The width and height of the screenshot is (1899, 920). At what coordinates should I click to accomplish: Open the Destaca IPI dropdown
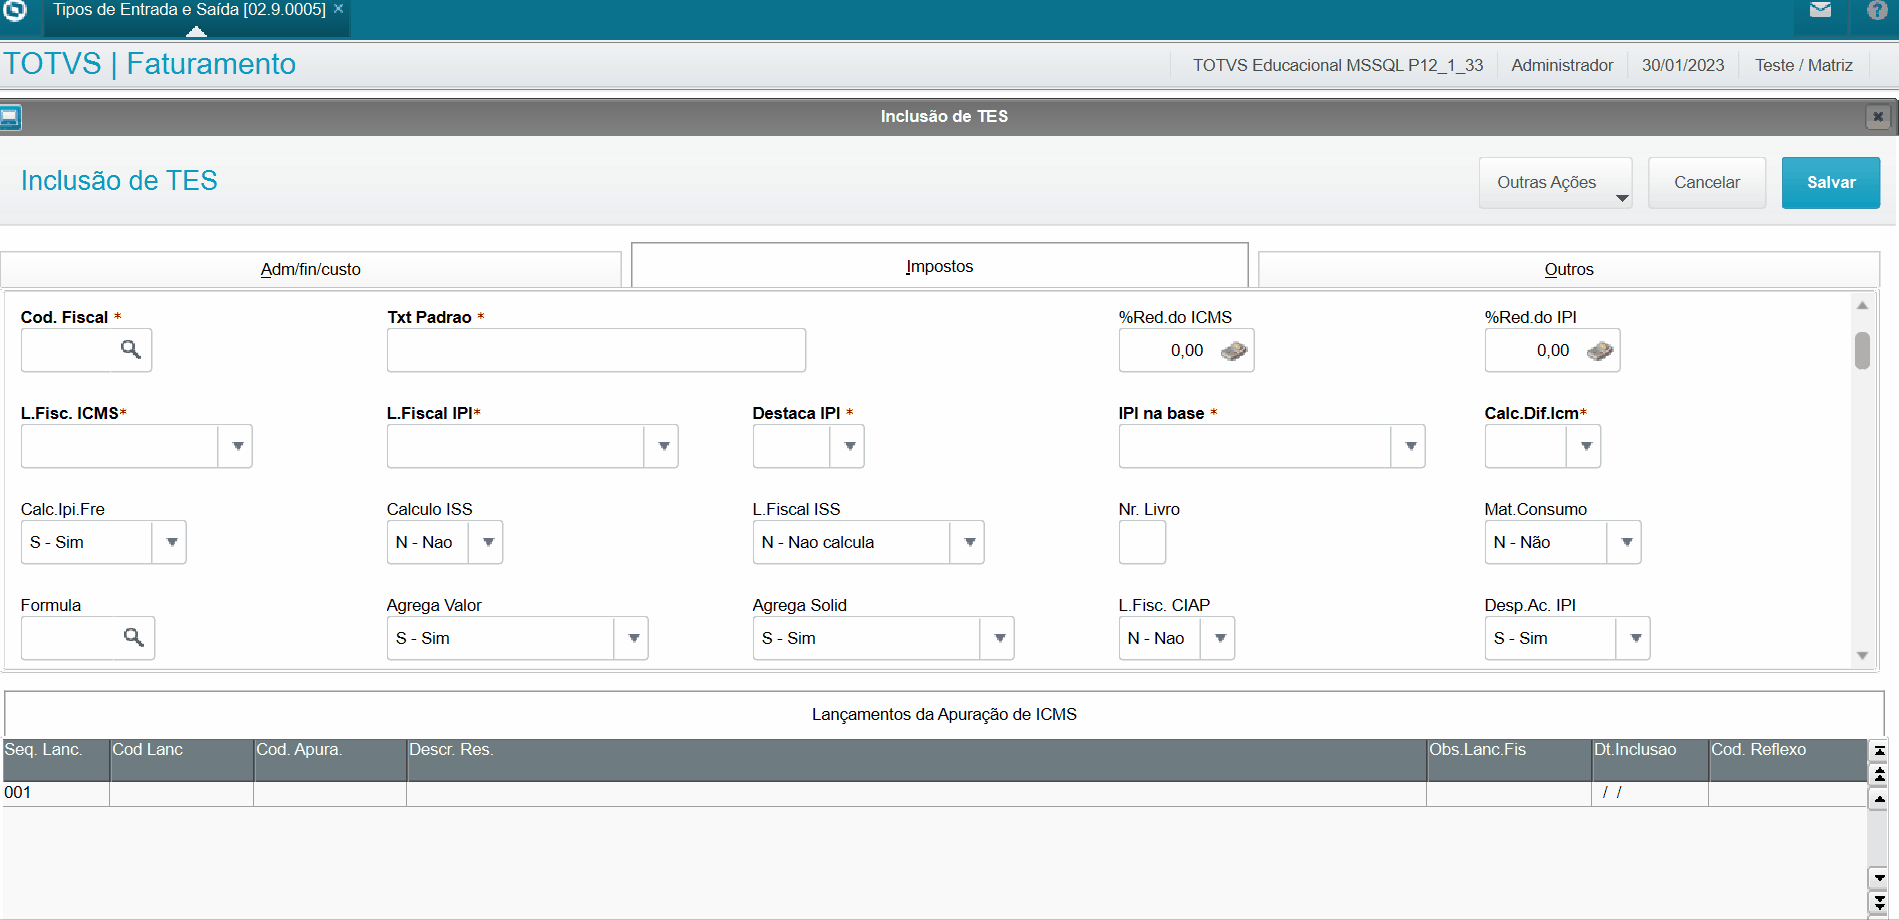849,446
